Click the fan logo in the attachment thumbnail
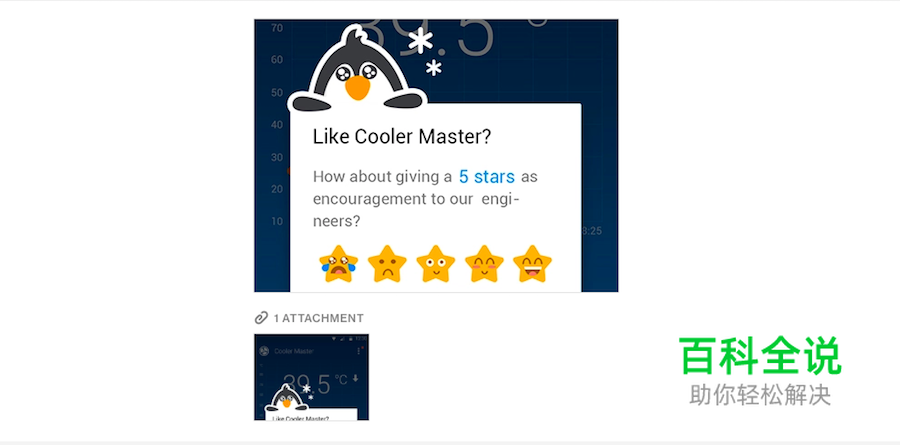 [264, 351]
